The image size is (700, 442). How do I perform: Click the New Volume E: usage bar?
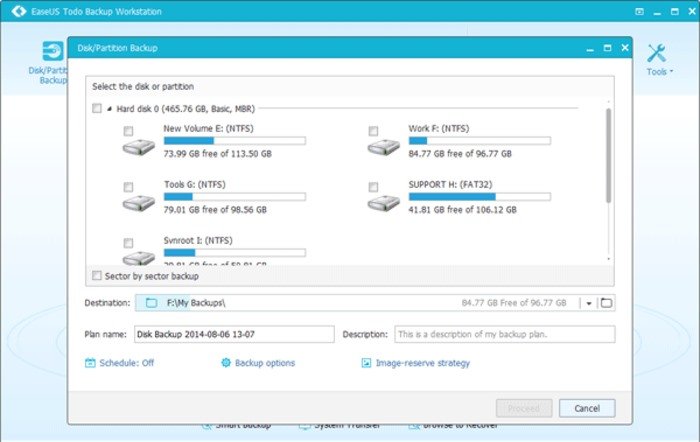pos(235,141)
